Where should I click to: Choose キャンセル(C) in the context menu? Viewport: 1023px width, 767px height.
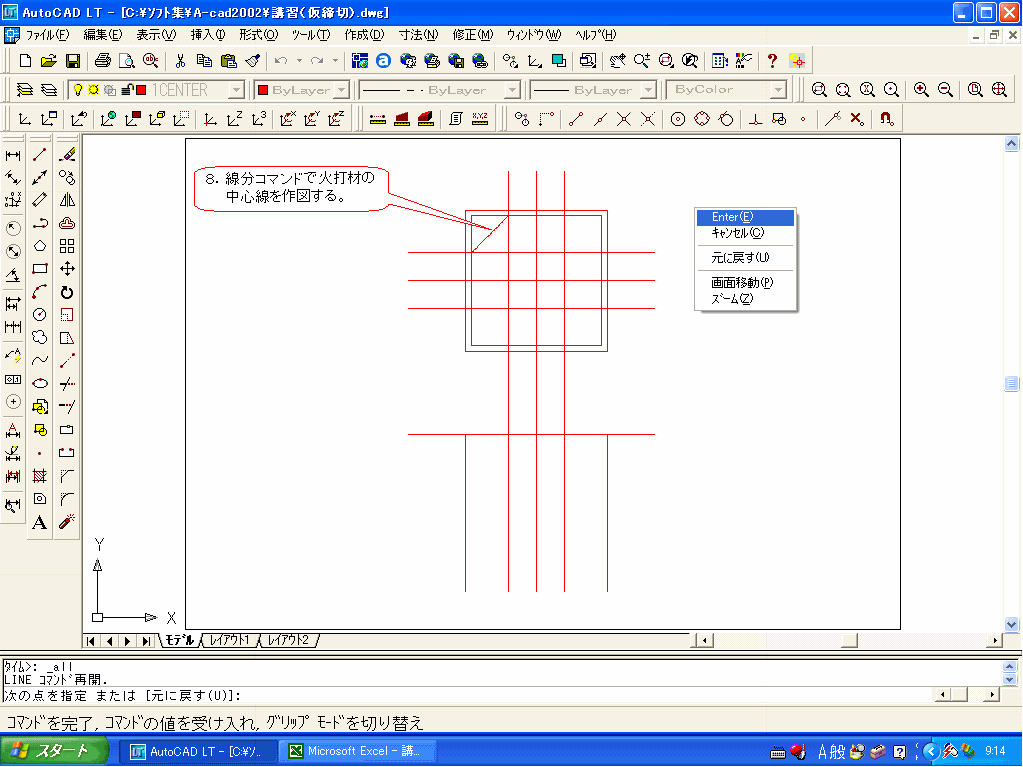click(x=745, y=233)
